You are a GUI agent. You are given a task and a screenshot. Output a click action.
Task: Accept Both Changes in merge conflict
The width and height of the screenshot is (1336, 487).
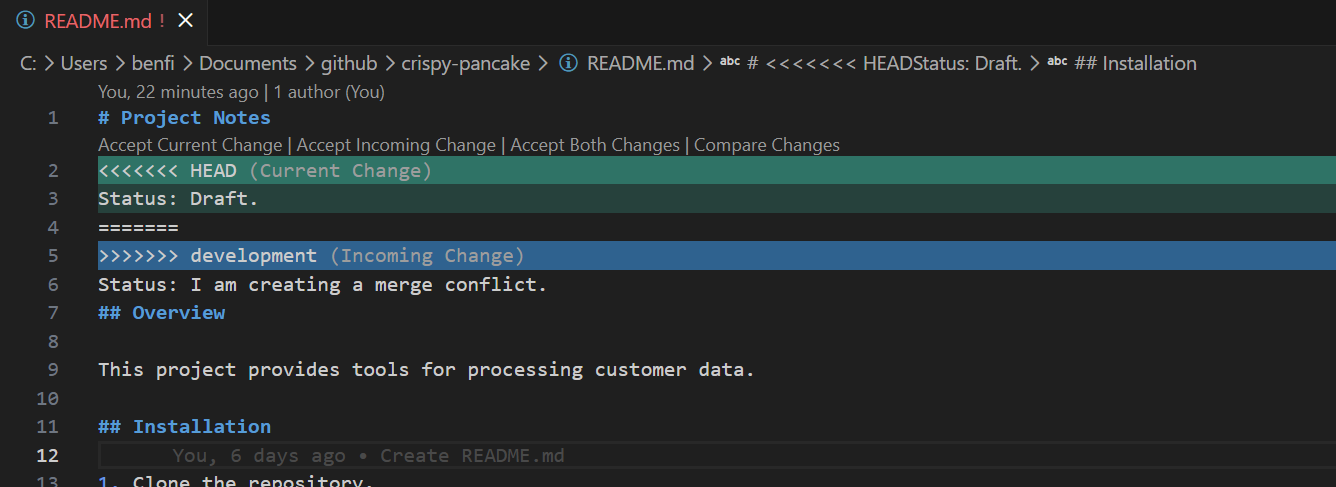pyautogui.click(x=595, y=145)
